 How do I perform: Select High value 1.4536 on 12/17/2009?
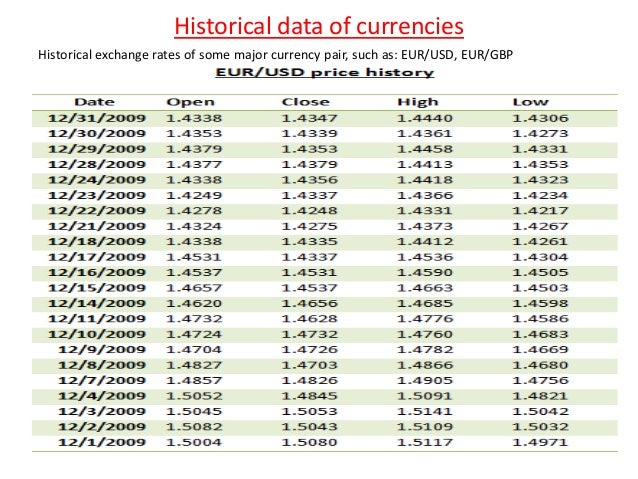click(x=425, y=257)
